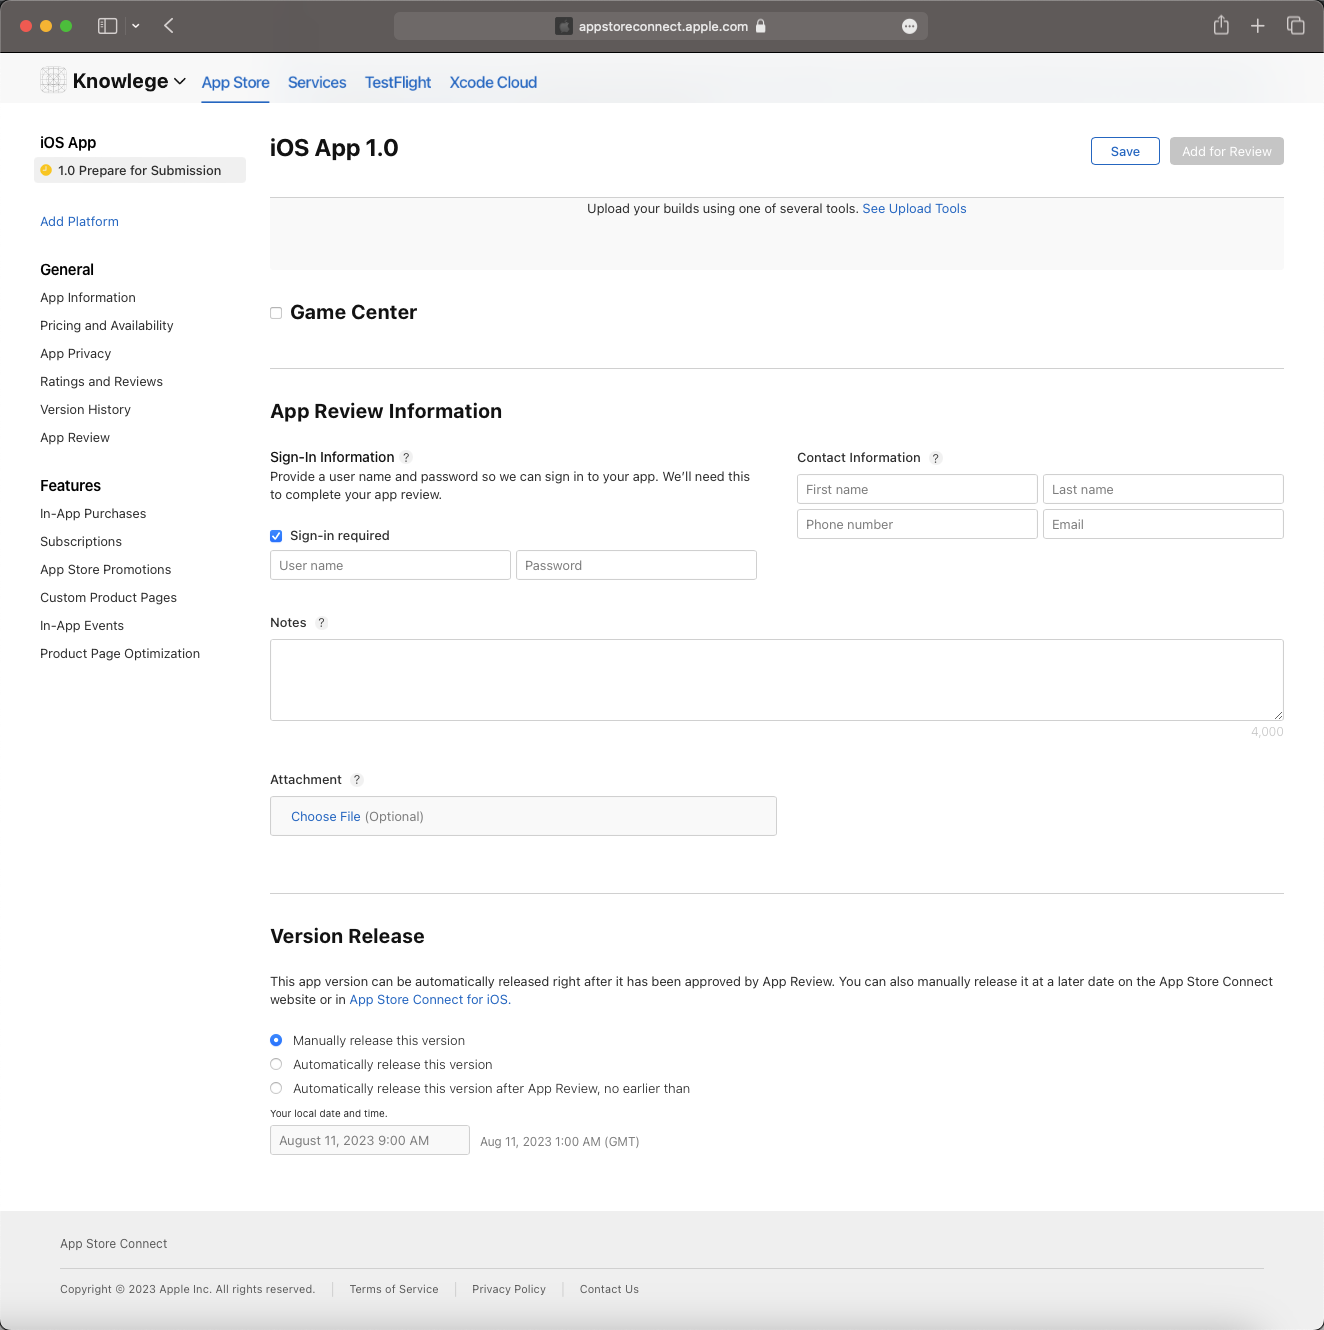Go back with the back arrow

pos(169,26)
